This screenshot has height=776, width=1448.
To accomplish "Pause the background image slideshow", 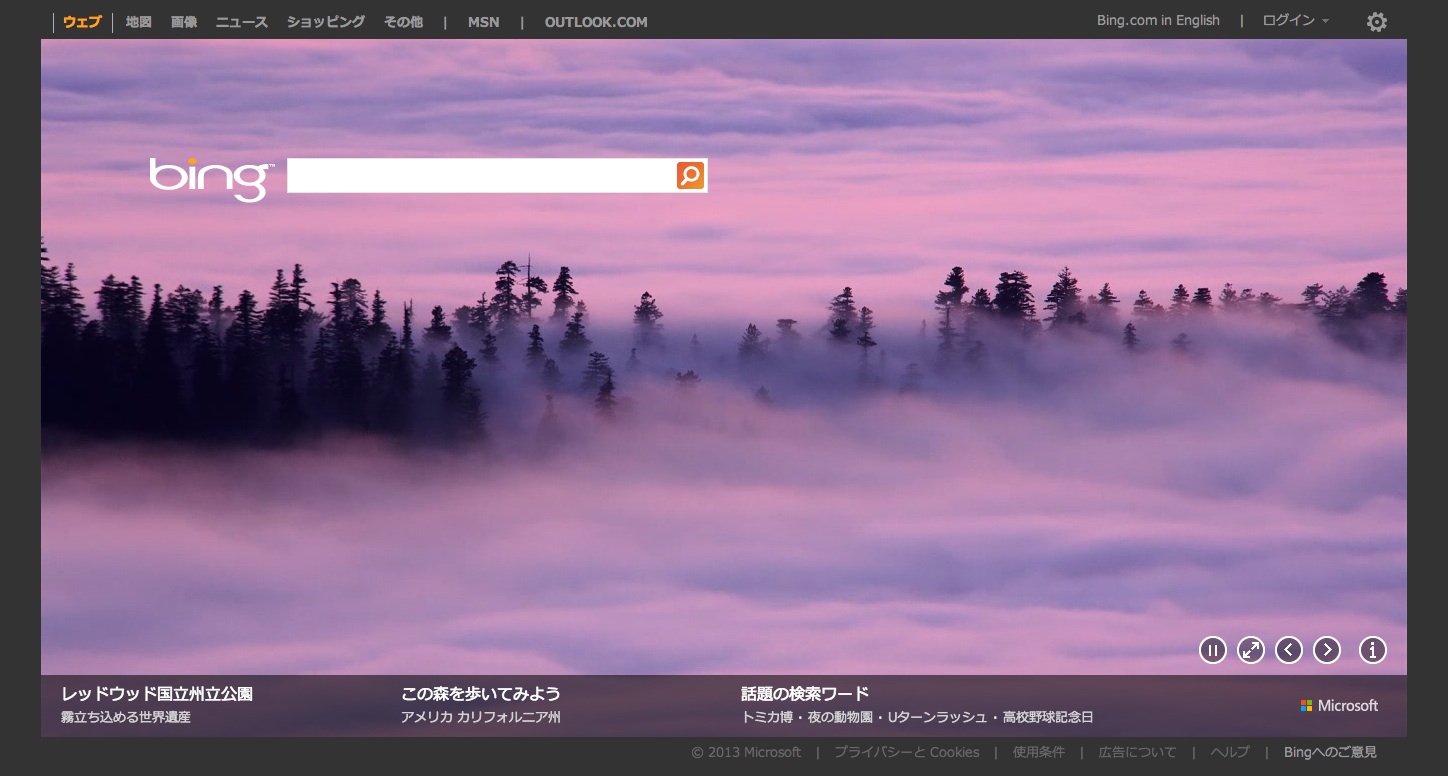I will point(1212,650).
